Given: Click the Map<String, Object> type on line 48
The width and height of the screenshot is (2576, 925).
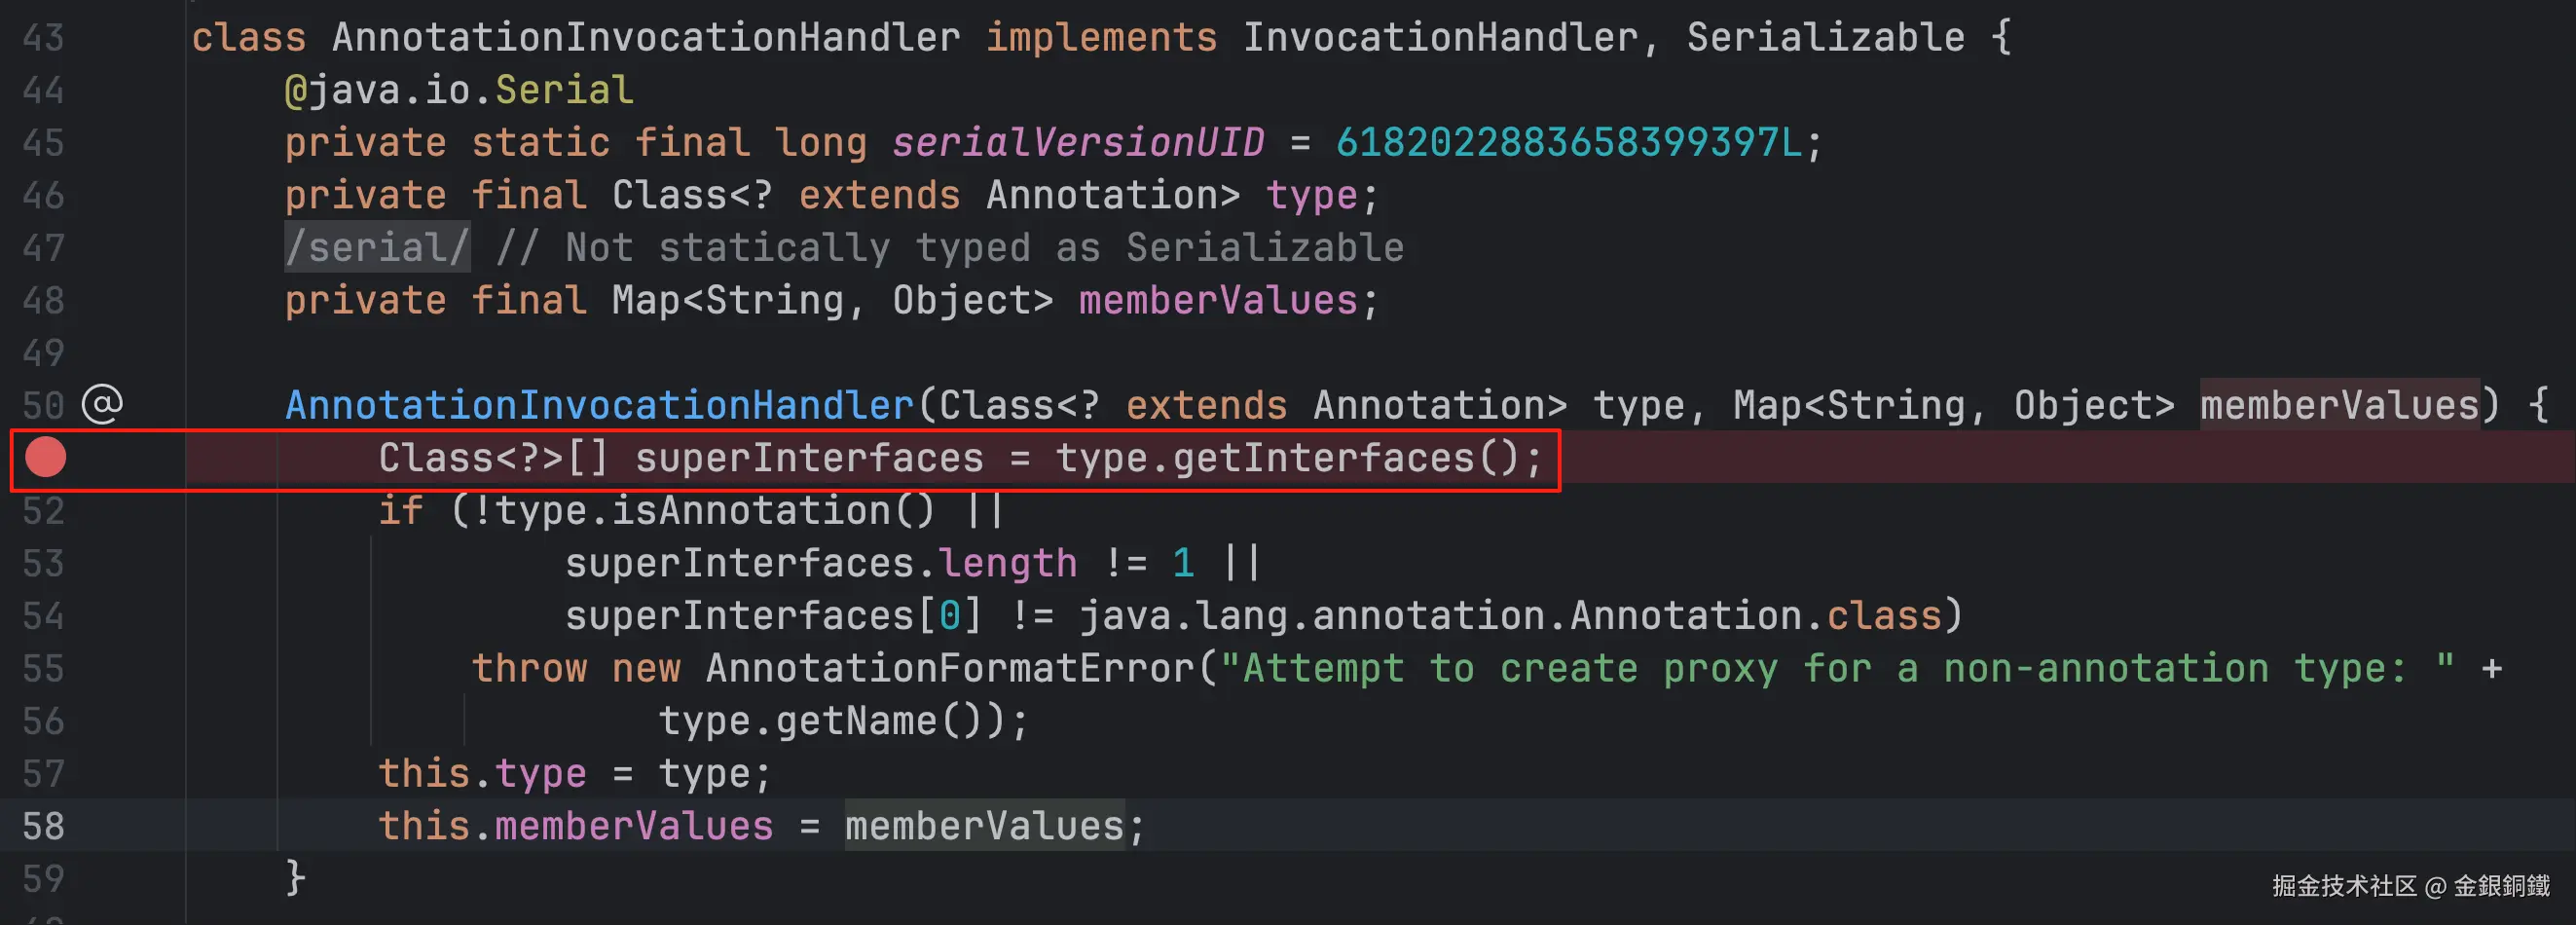Looking at the screenshot, I should point(832,301).
